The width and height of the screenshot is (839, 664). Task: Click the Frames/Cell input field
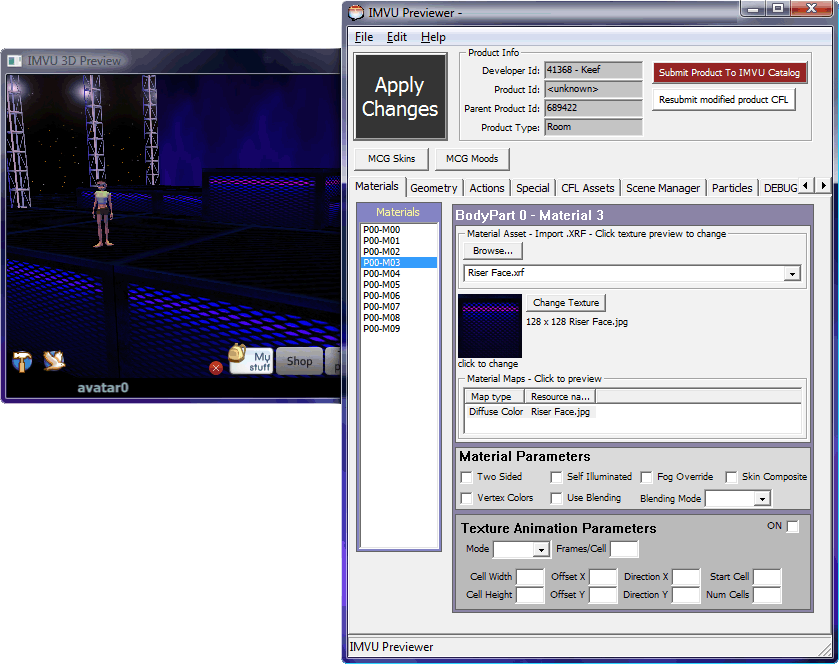624,549
